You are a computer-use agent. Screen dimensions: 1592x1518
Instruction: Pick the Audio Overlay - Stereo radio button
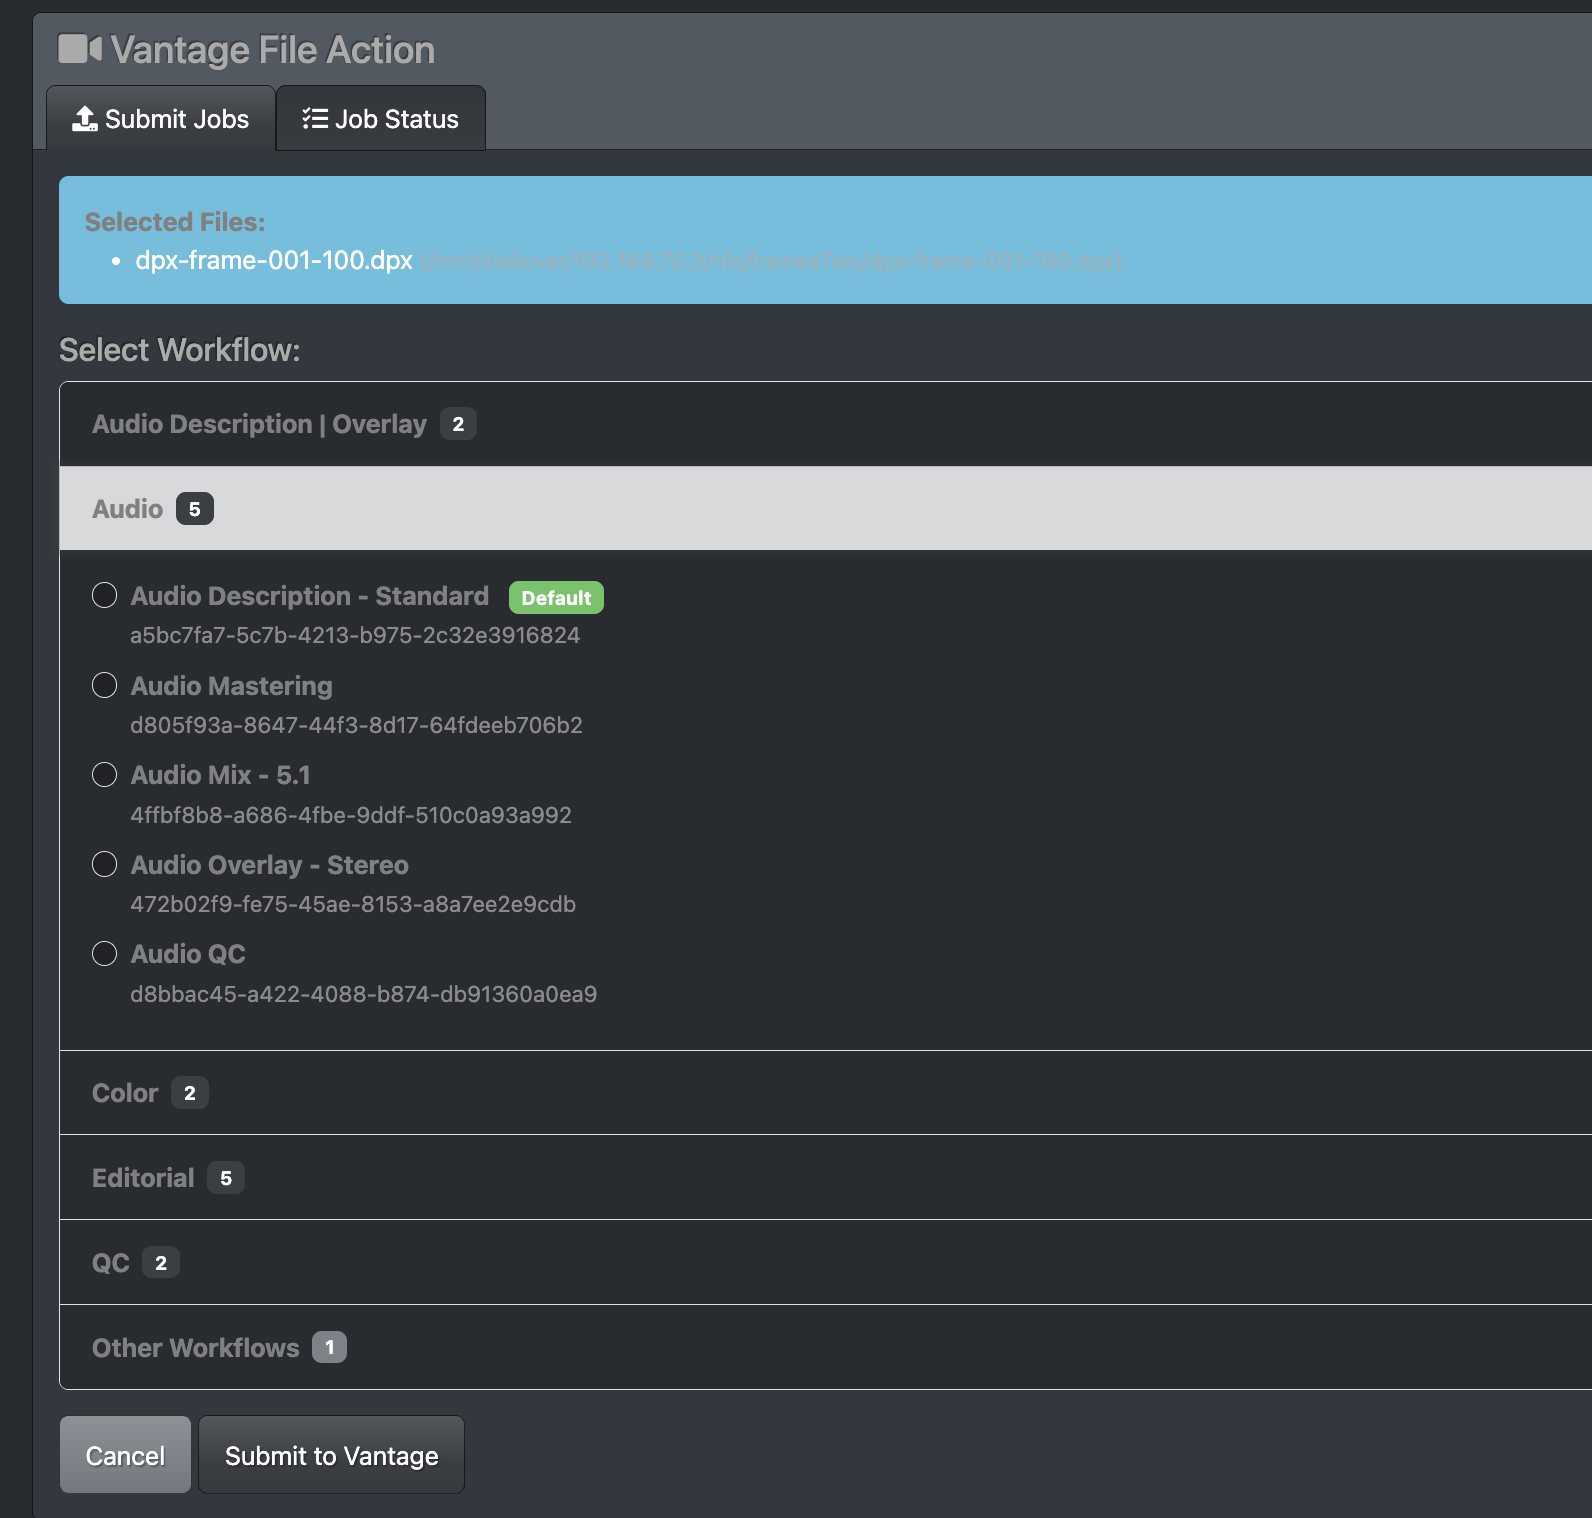click(105, 864)
